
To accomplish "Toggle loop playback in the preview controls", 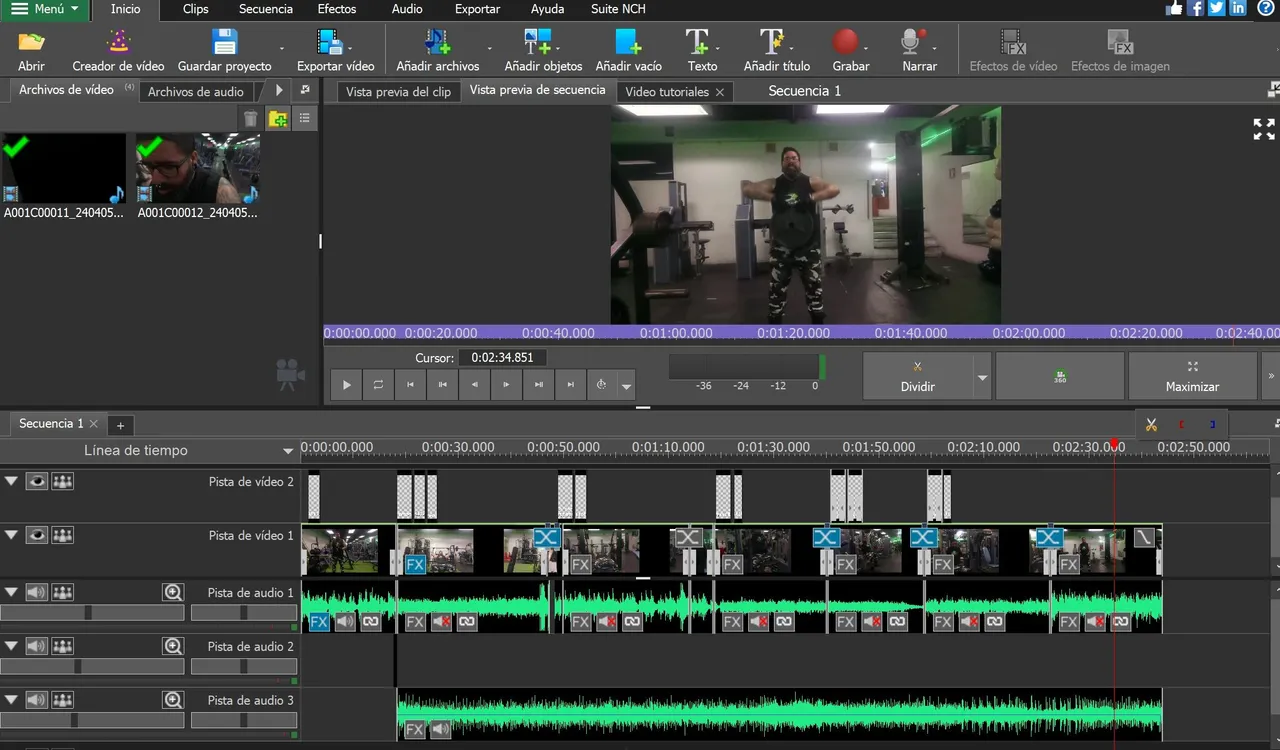I will click(x=378, y=384).
